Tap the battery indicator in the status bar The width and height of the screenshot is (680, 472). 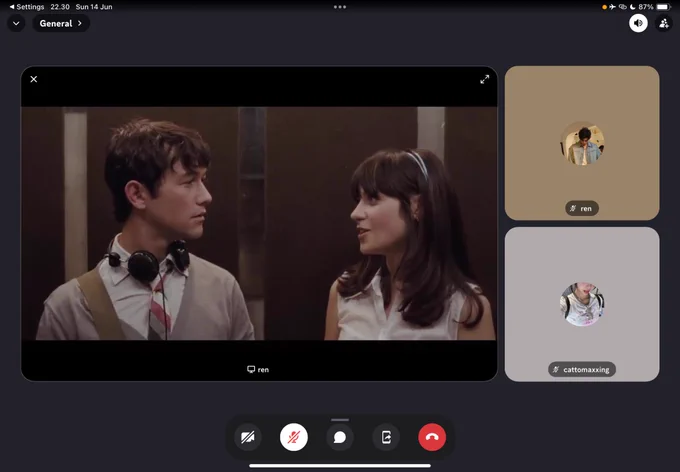664,7
